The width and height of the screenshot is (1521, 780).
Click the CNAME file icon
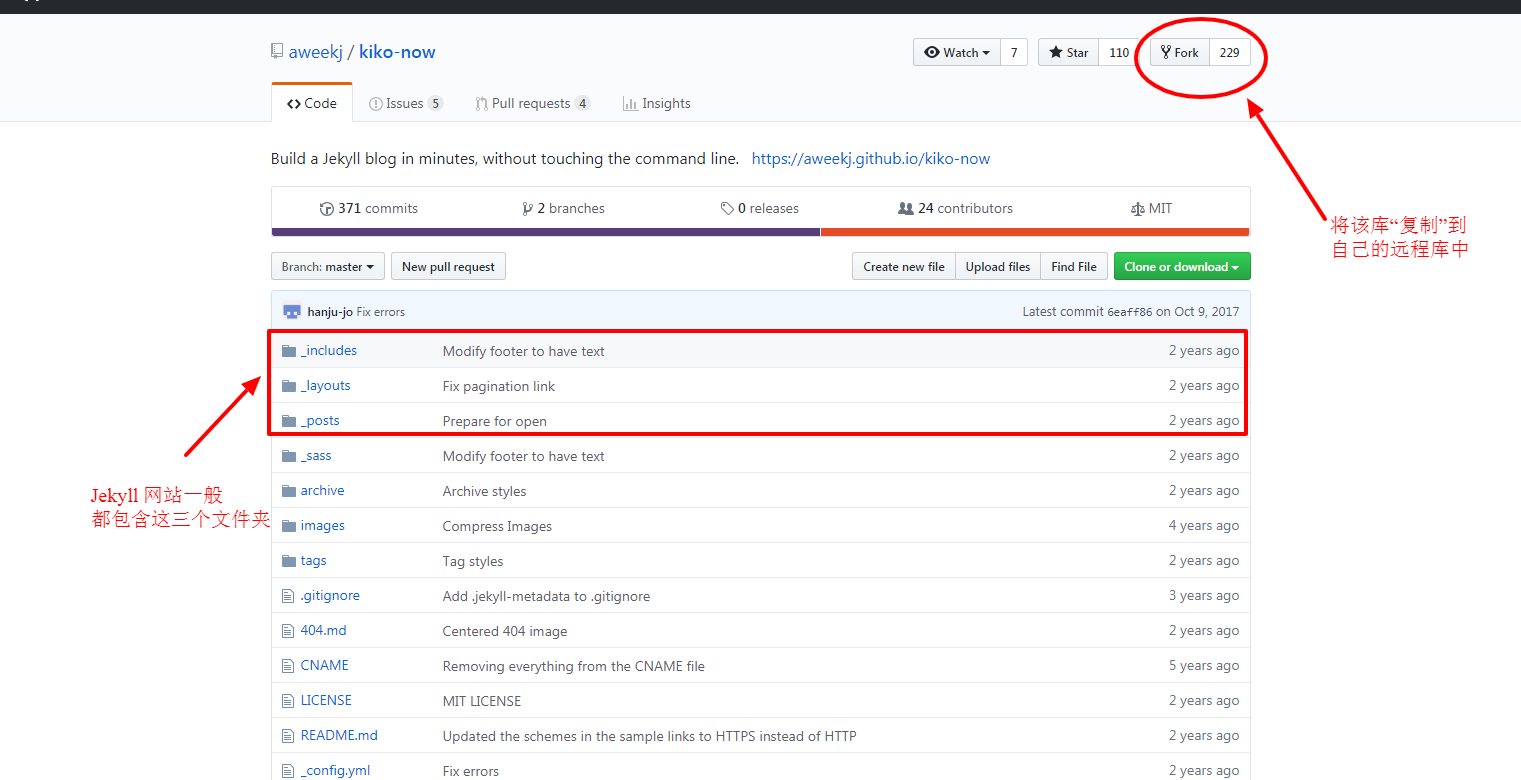click(289, 666)
